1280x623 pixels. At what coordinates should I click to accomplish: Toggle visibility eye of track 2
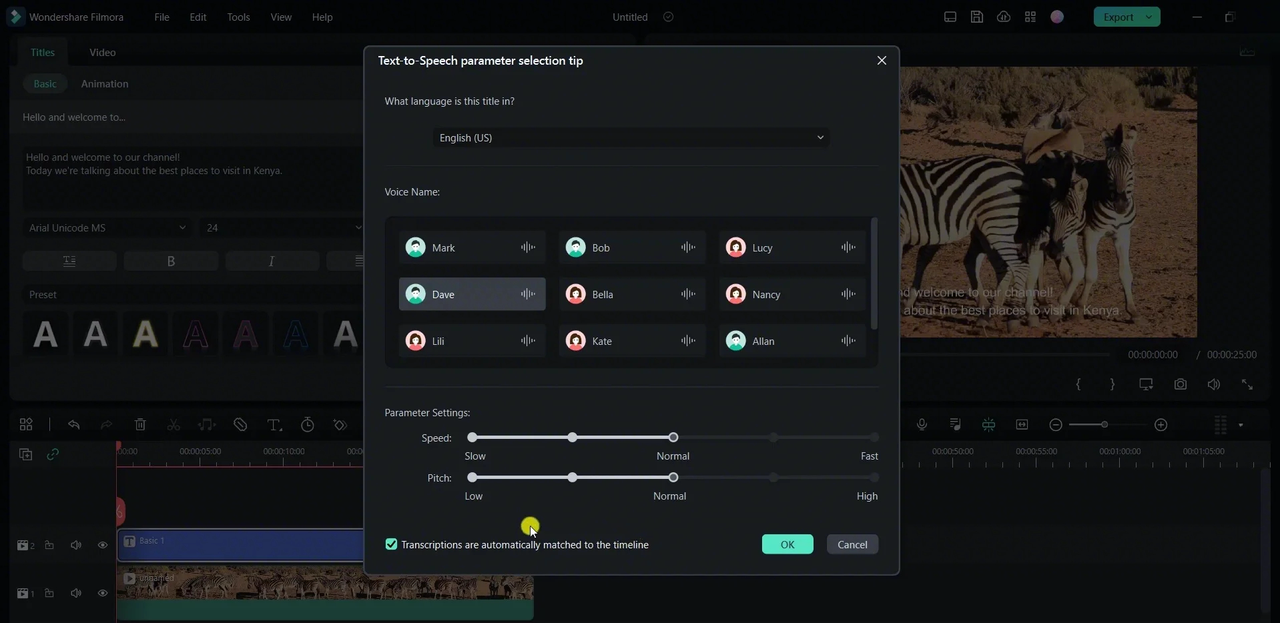(x=102, y=545)
